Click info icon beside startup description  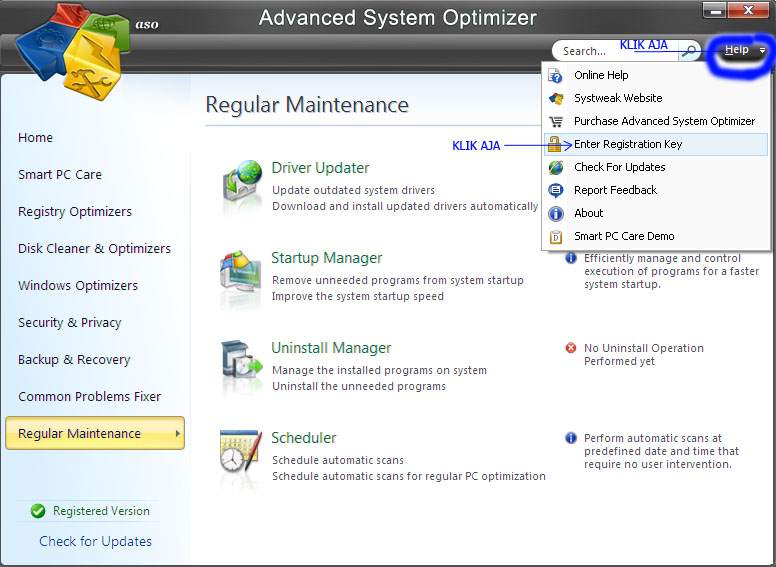(571, 258)
